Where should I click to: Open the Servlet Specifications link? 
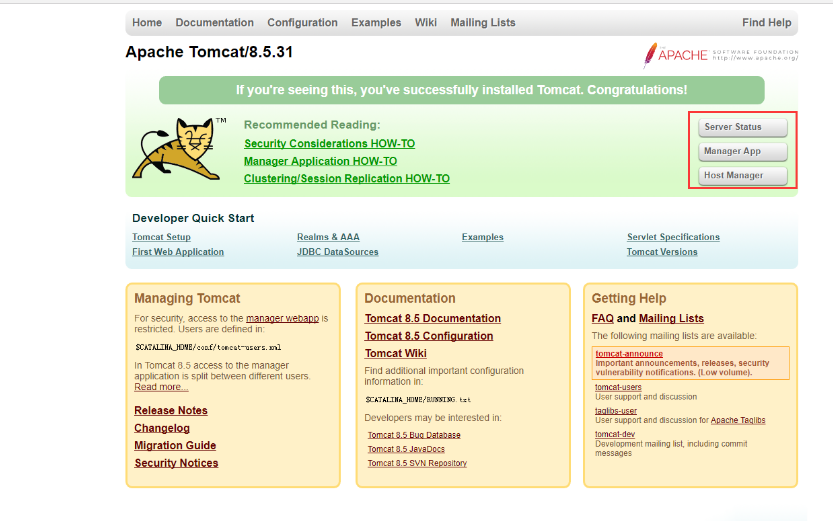[x=673, y=237]
